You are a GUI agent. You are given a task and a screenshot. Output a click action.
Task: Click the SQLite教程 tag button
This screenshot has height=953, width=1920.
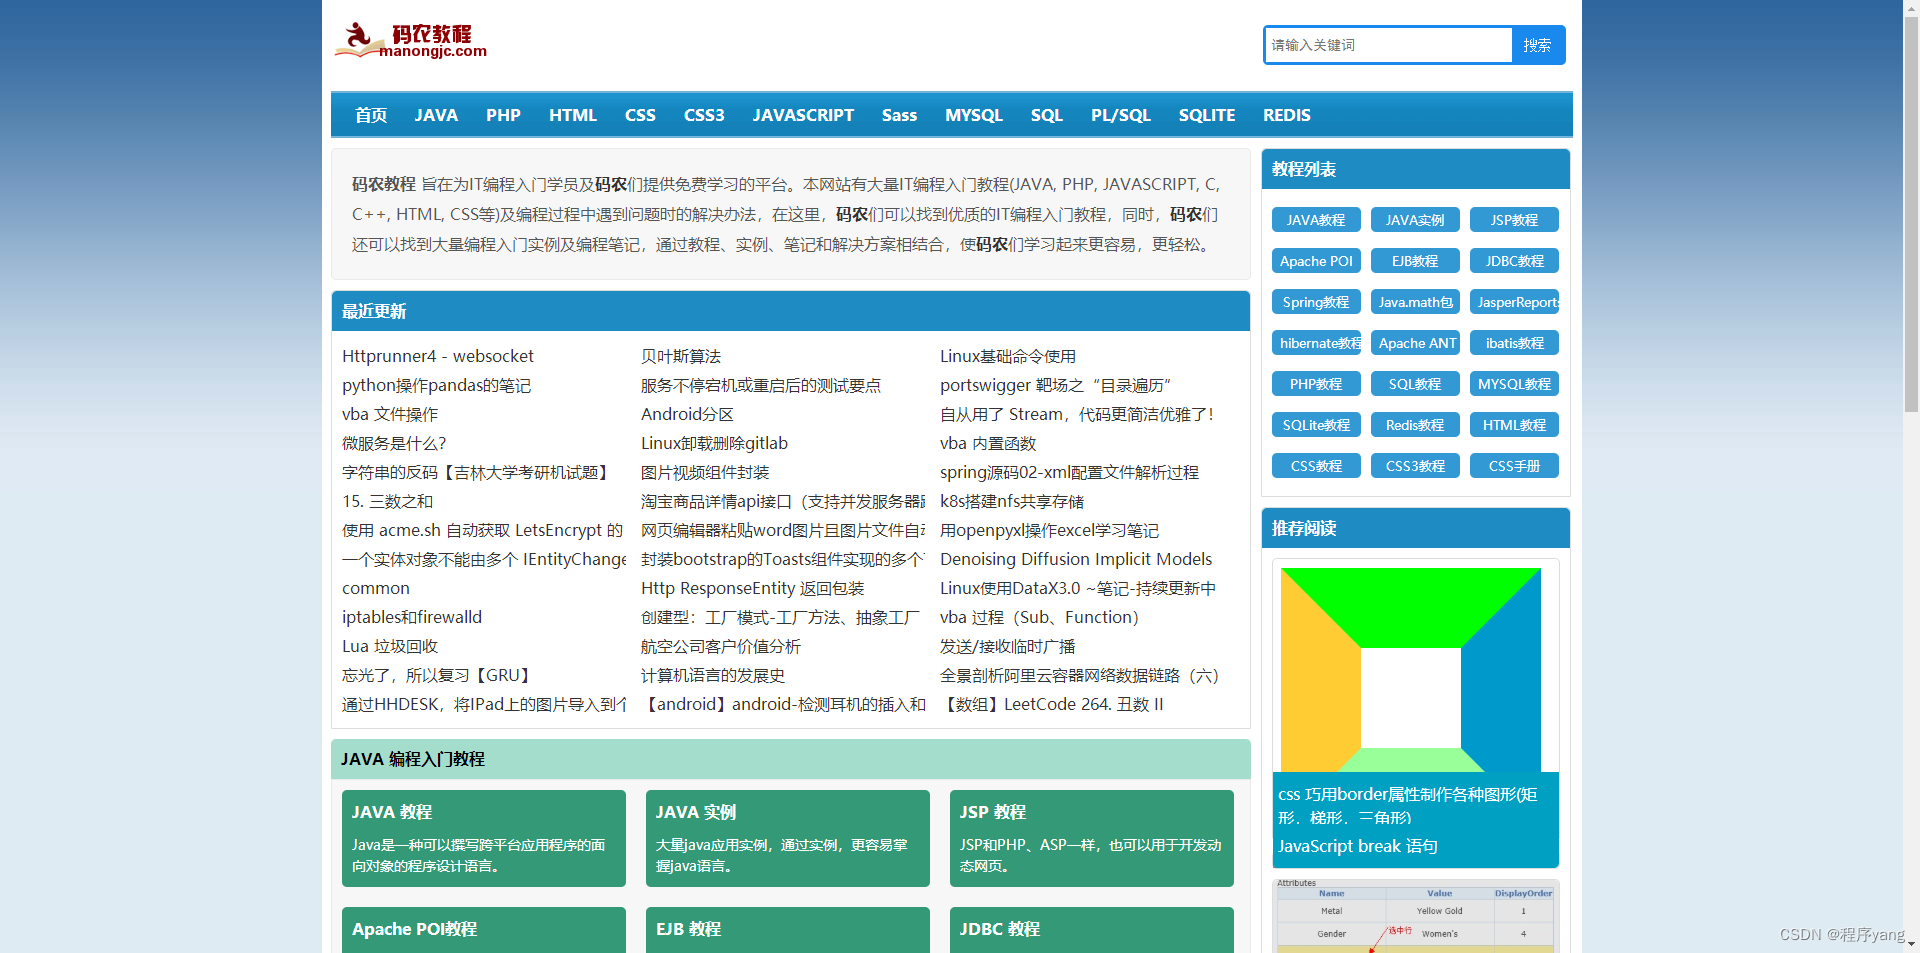[x=1316, y=425]
